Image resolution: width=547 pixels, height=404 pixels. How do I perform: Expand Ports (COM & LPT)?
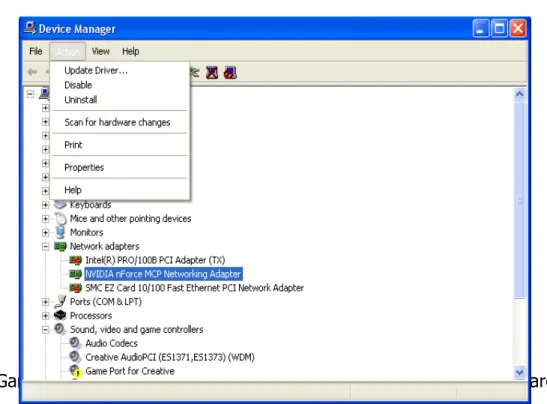click(45, 302)
